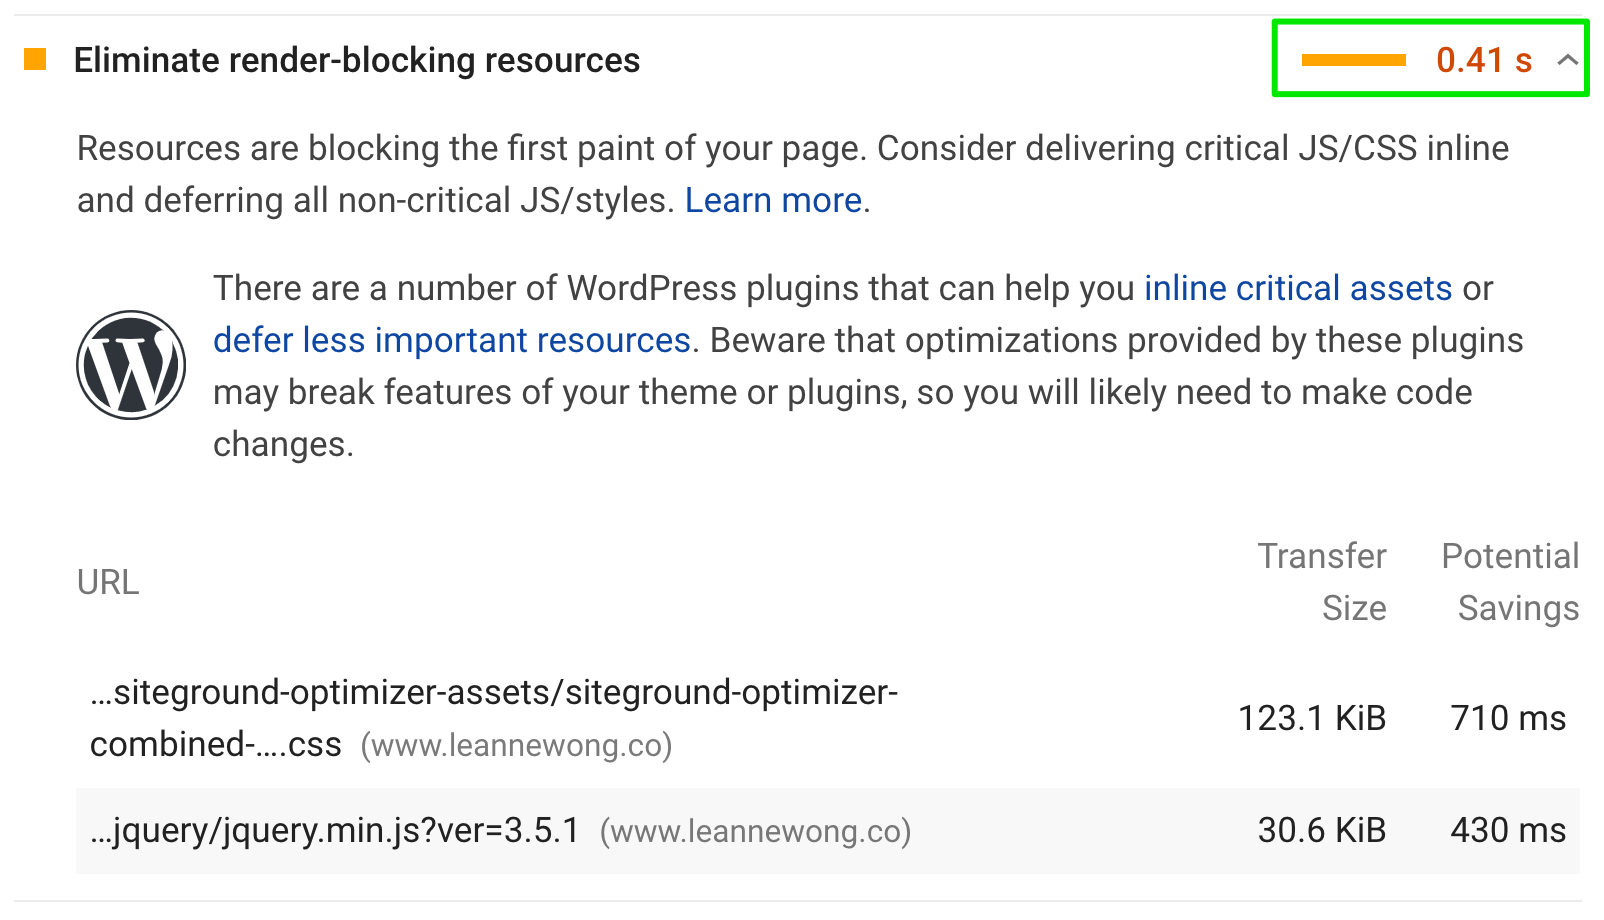The width and height of the screenshot is (1604, 920).
Task: Click the Eliminate render-blocking resources heading
Action: point(357,60)
